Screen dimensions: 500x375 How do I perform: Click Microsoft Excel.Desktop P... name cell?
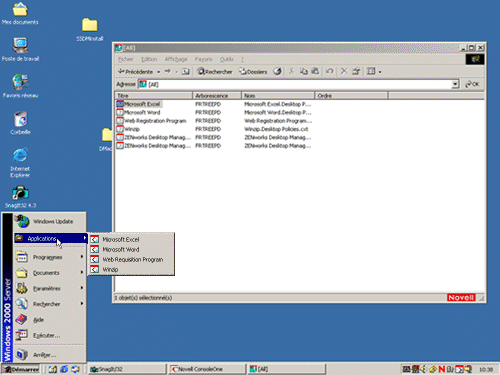coord(277,104)
